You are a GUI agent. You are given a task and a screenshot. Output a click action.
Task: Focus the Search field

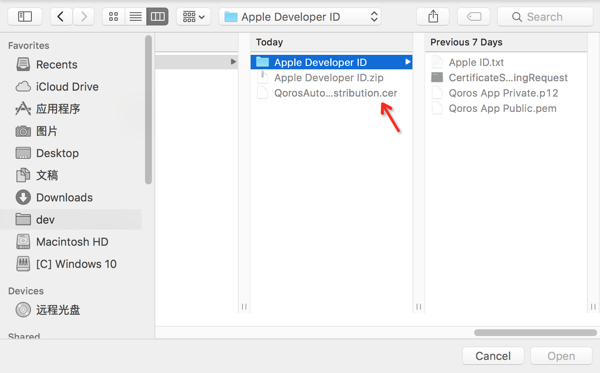(545, 16)
